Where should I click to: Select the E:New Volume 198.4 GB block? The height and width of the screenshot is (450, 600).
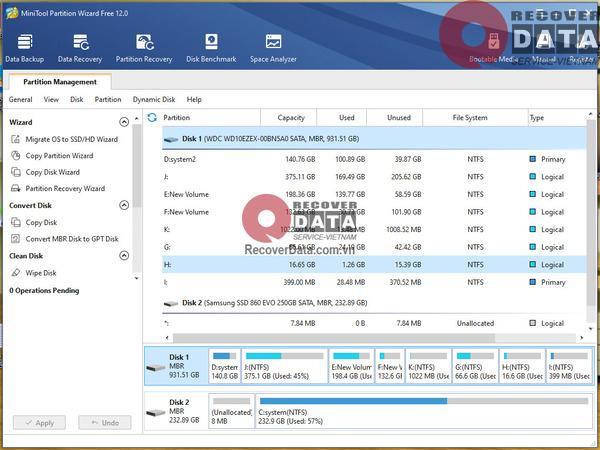click(x=352, y=366)
